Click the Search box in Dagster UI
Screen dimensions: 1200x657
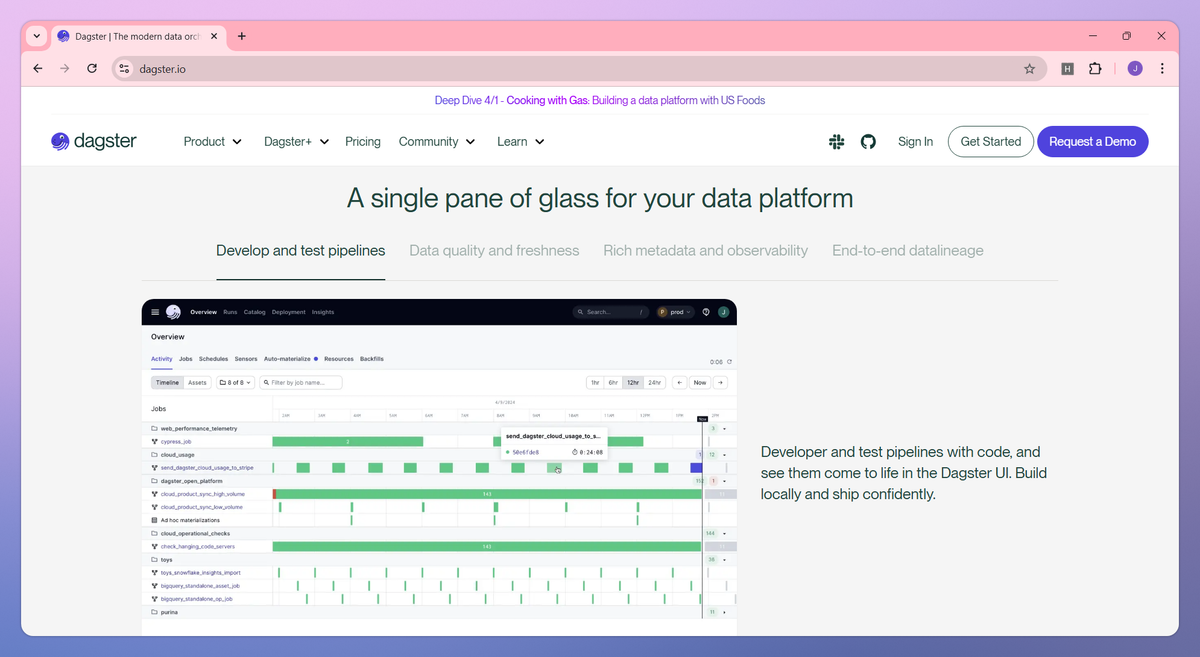tap(611, 312)
